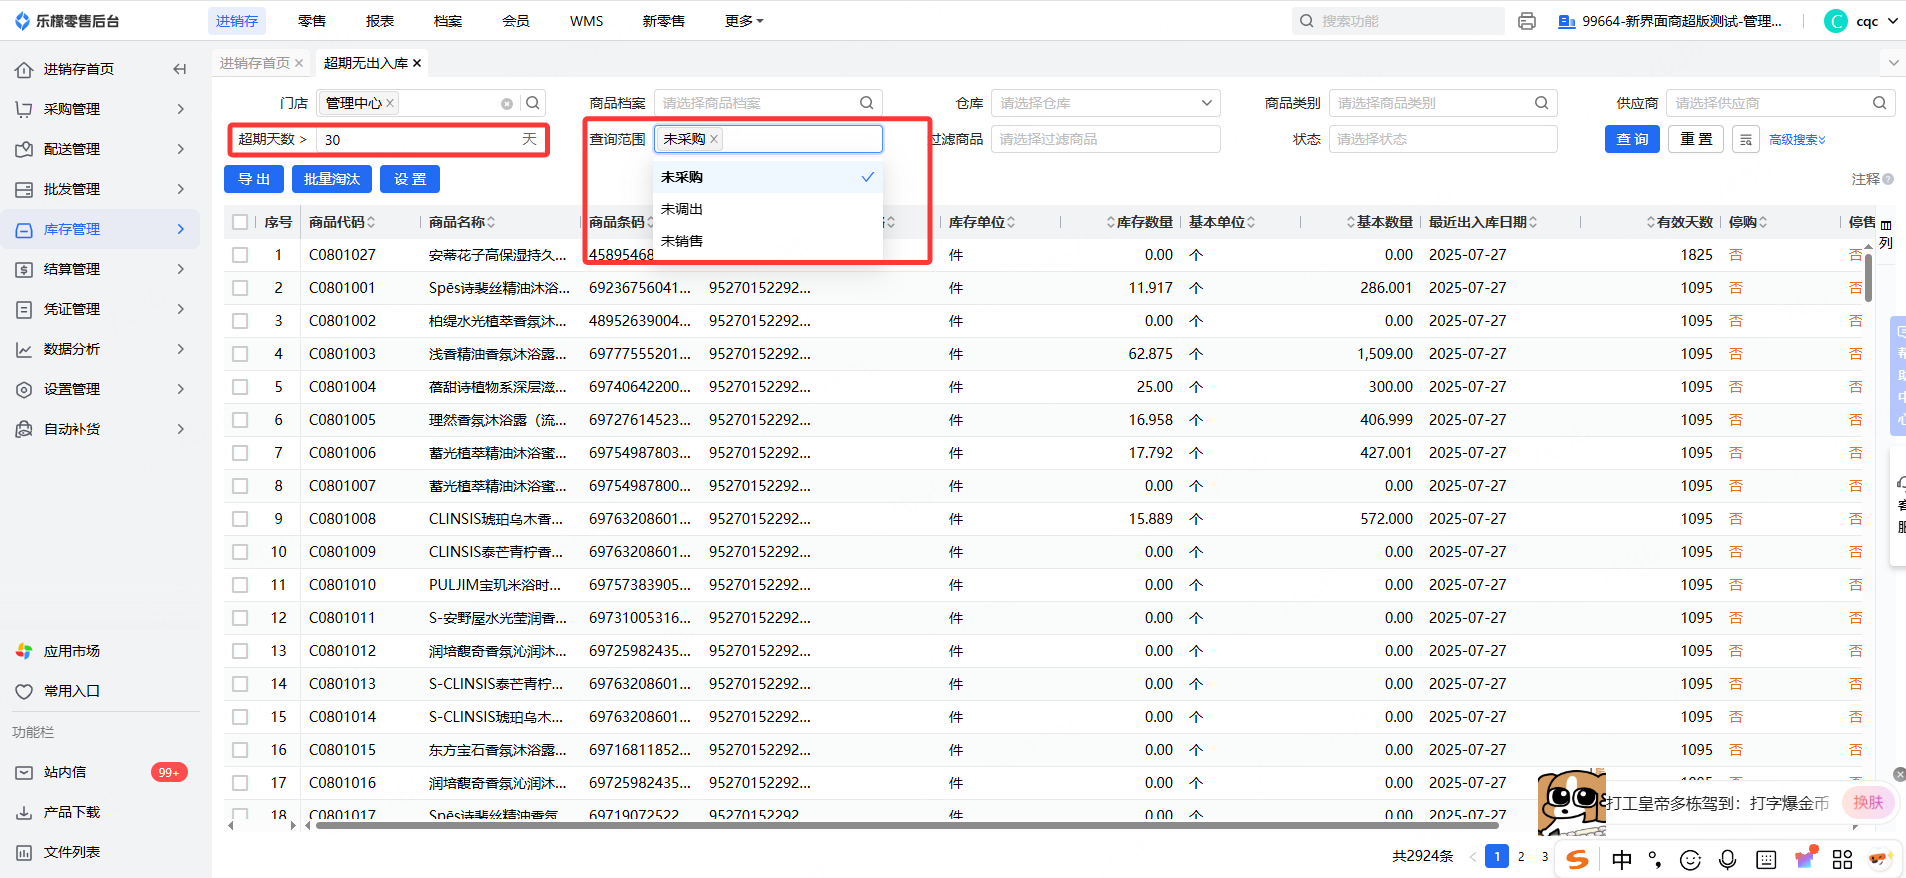Open the filter layout icon beside 重置
Viewport: 1906px width, 878px height.
coord(1746,139)
